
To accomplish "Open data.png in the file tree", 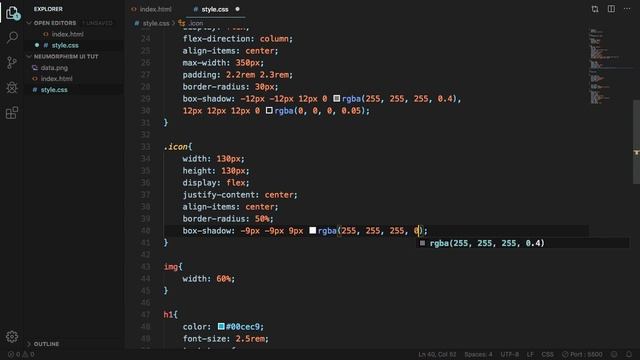I will (x=54, y=68).
